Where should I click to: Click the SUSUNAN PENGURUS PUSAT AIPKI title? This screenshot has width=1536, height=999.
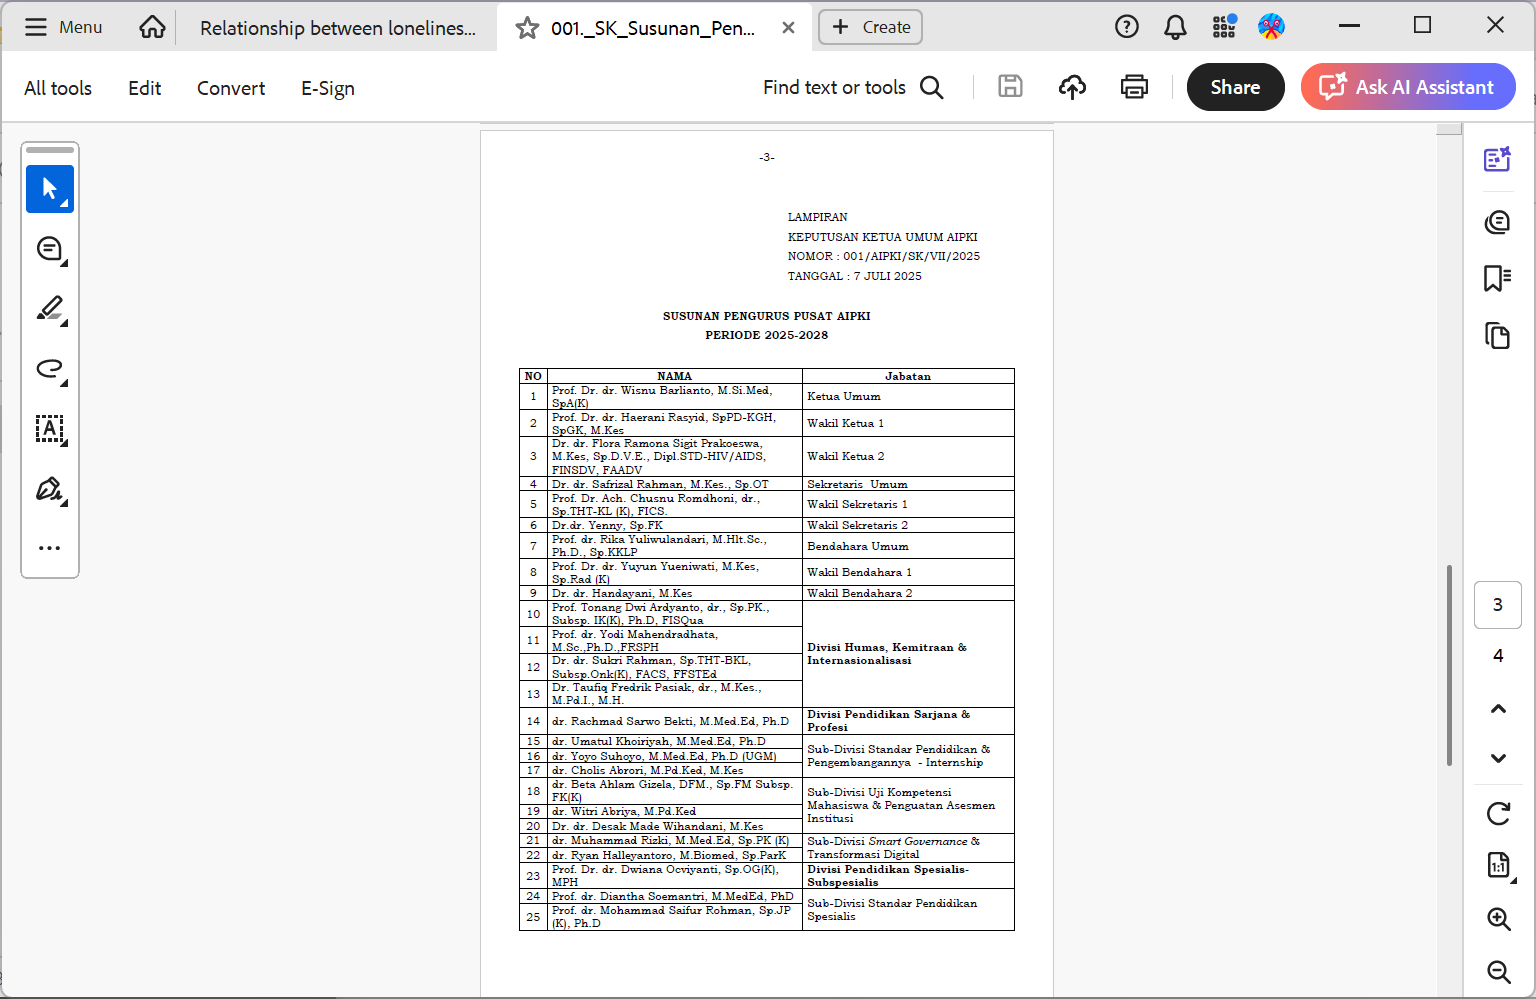[x=767, y=316]
